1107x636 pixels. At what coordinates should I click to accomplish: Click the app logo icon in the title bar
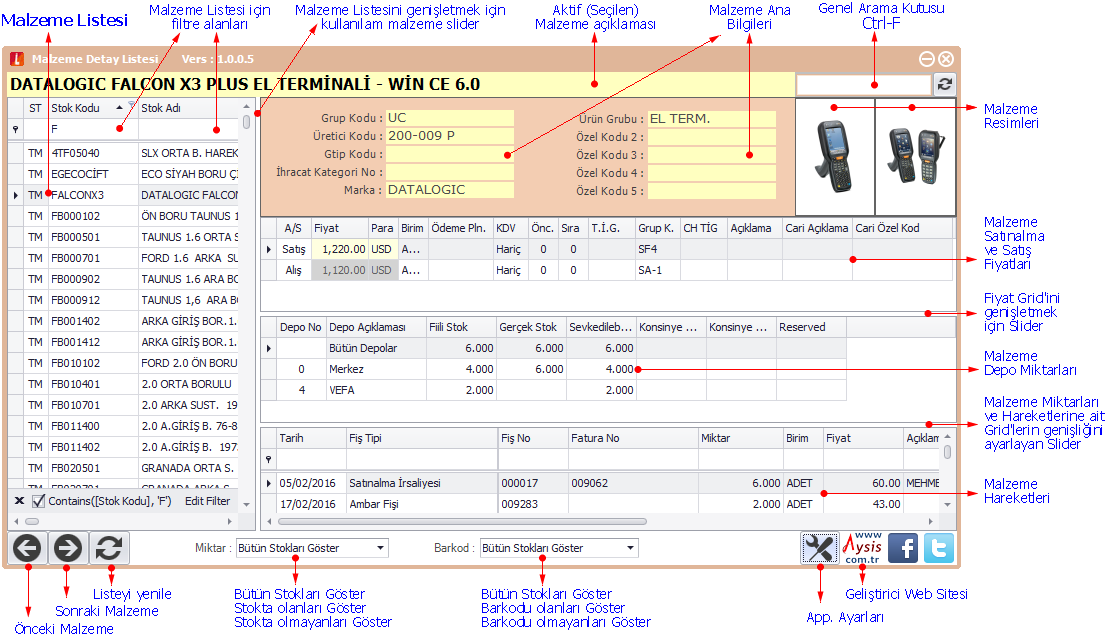tap(16, 59)
